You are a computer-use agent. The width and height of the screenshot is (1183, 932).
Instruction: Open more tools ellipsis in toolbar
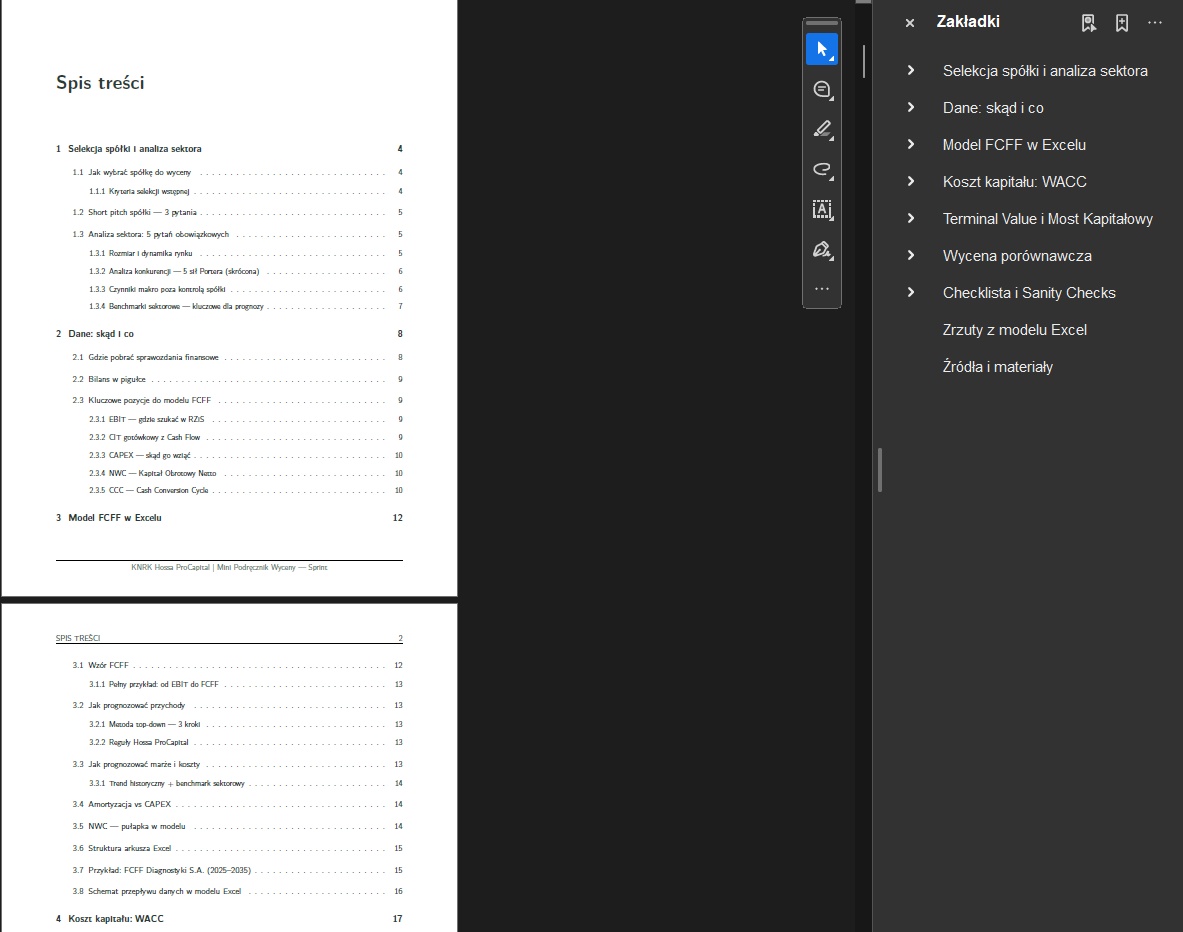click(822, 289)
